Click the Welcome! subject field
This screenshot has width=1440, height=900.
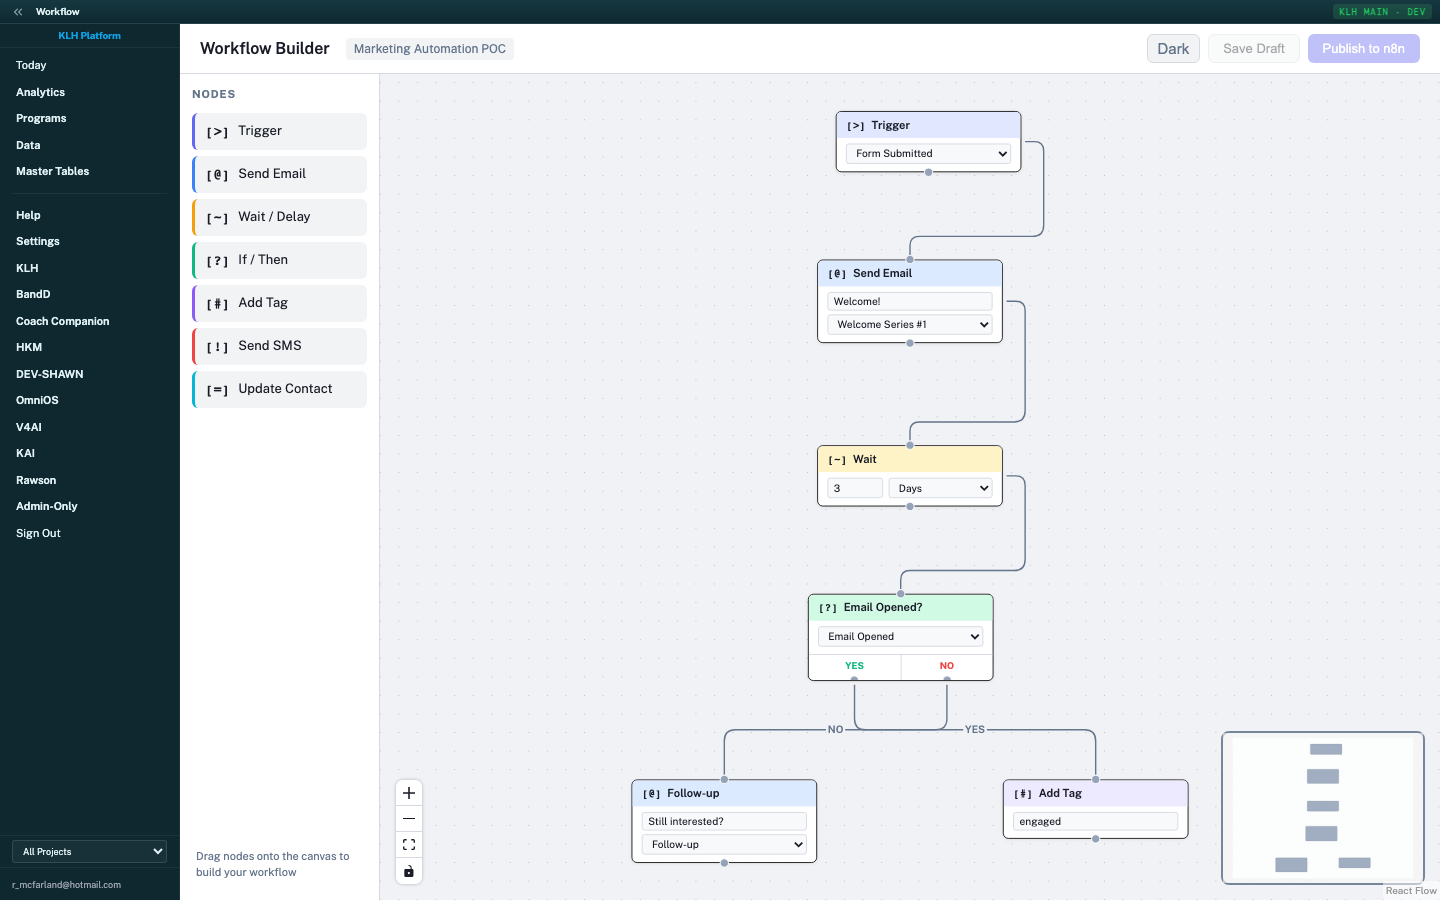[910, 301]
